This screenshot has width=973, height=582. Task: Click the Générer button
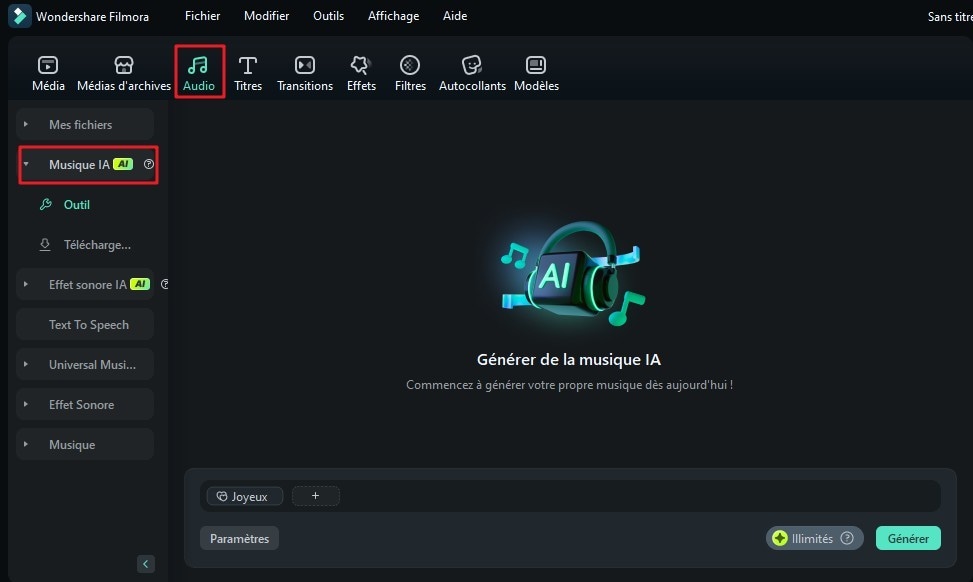coord(908,538)
